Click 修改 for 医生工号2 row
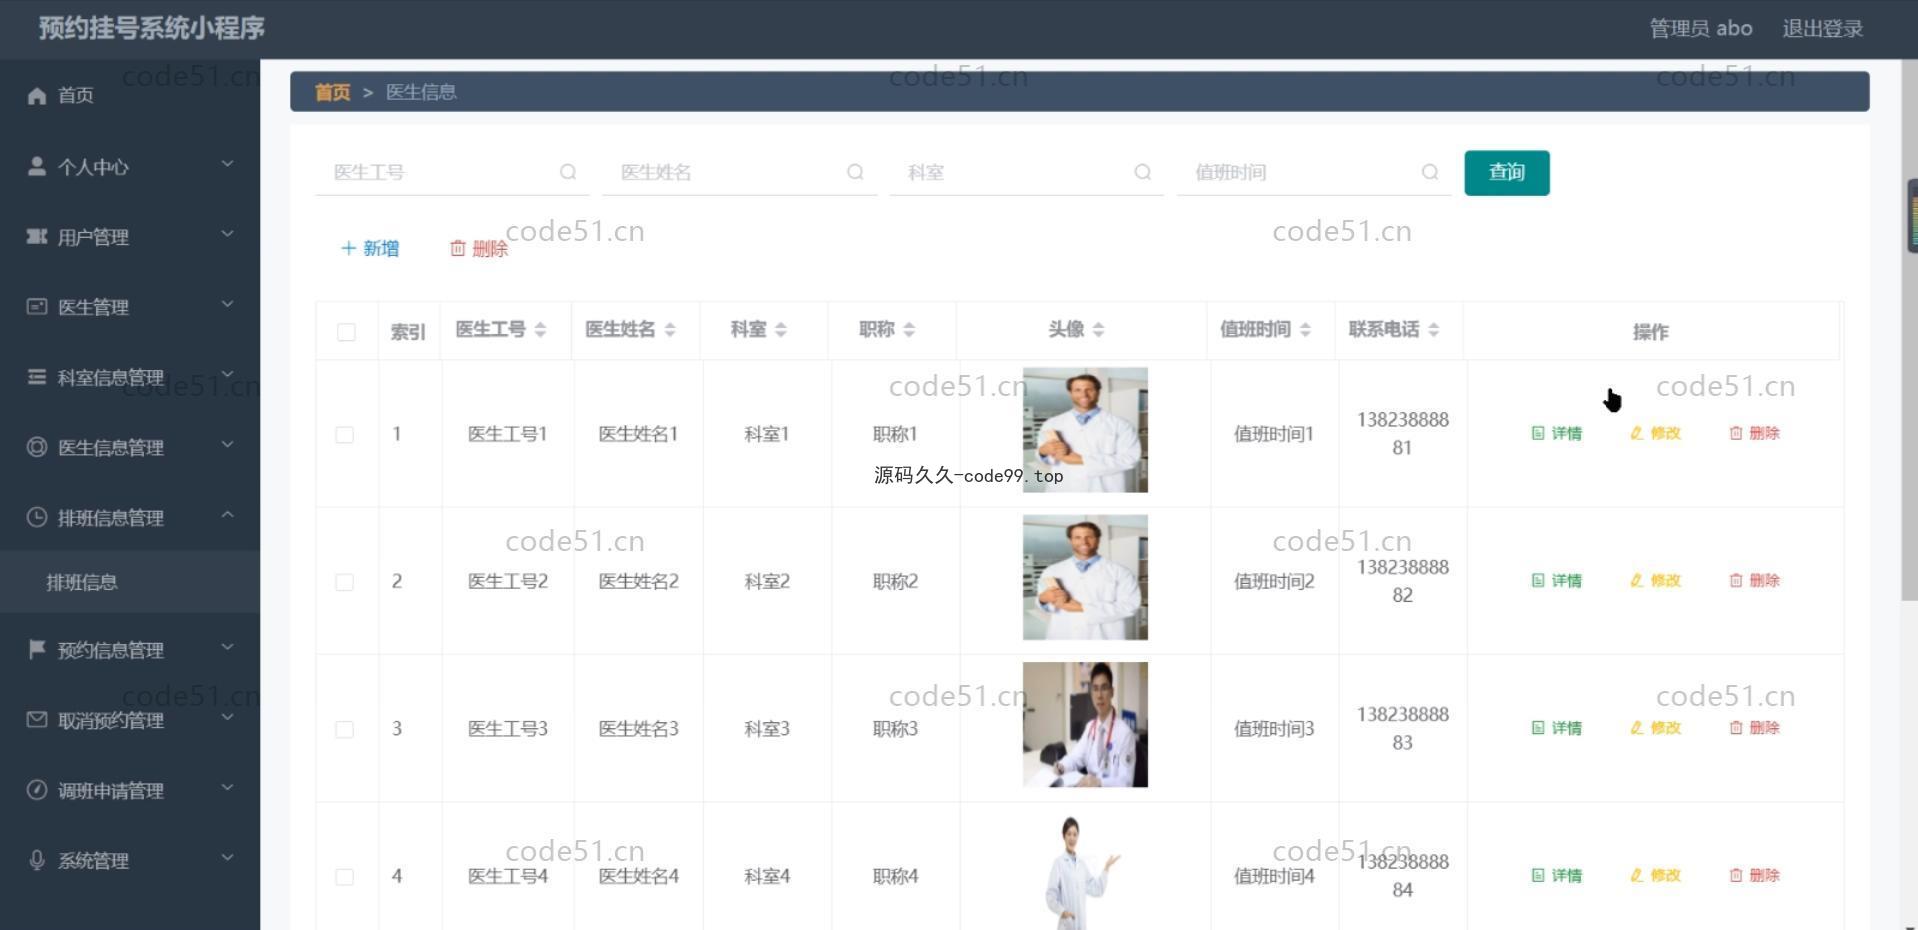1918x930 pixels. [1656, 580]
